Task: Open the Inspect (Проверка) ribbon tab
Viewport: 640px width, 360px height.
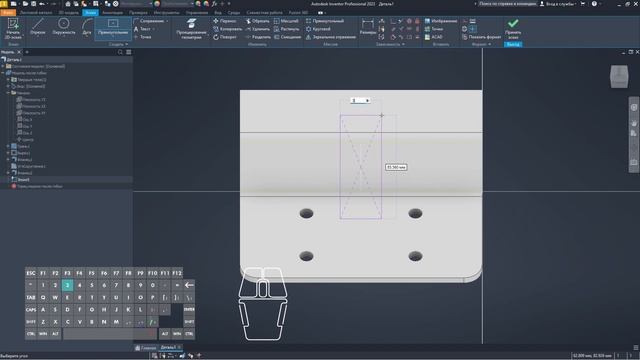Action: tap(138, 13)
